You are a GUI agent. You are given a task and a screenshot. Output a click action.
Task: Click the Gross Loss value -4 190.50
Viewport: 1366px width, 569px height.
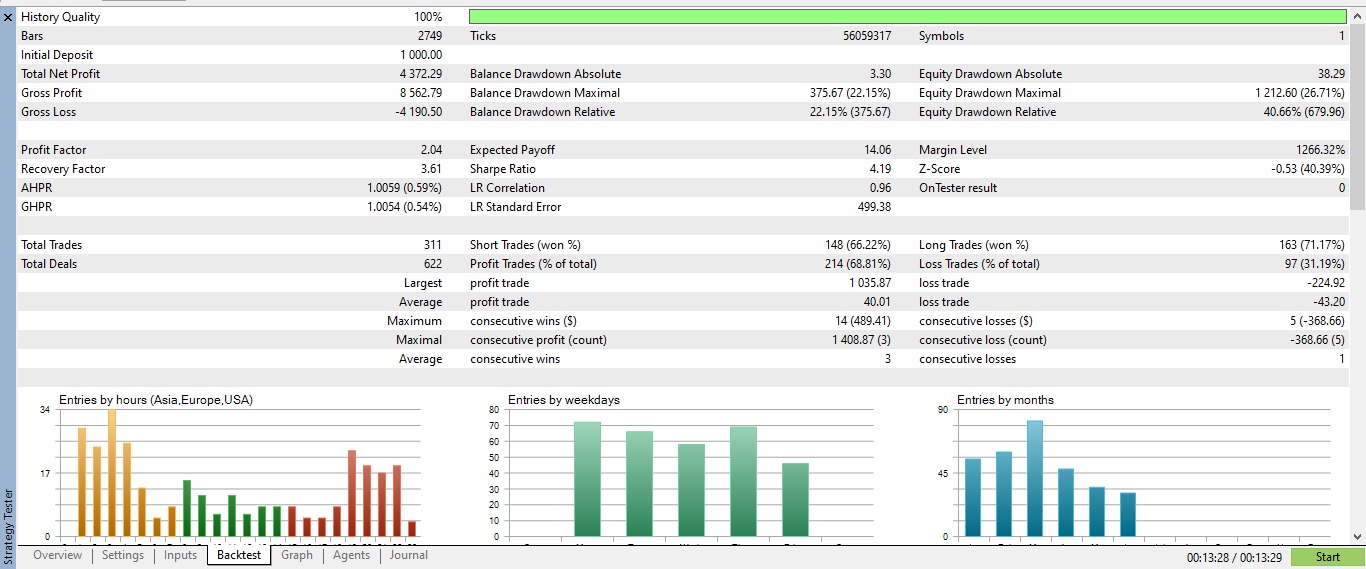click(x=418, y=112)
